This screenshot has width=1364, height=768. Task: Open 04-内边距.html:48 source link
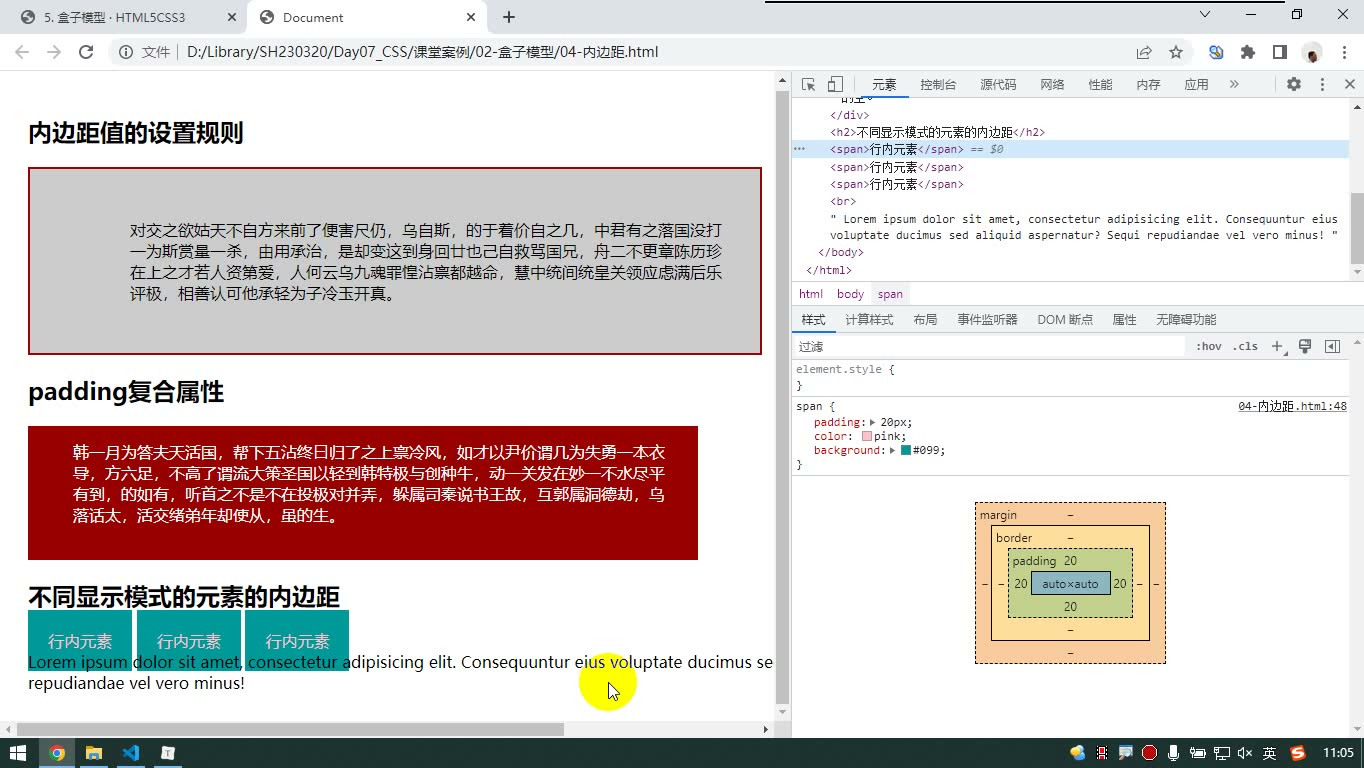click(1292, 406)
